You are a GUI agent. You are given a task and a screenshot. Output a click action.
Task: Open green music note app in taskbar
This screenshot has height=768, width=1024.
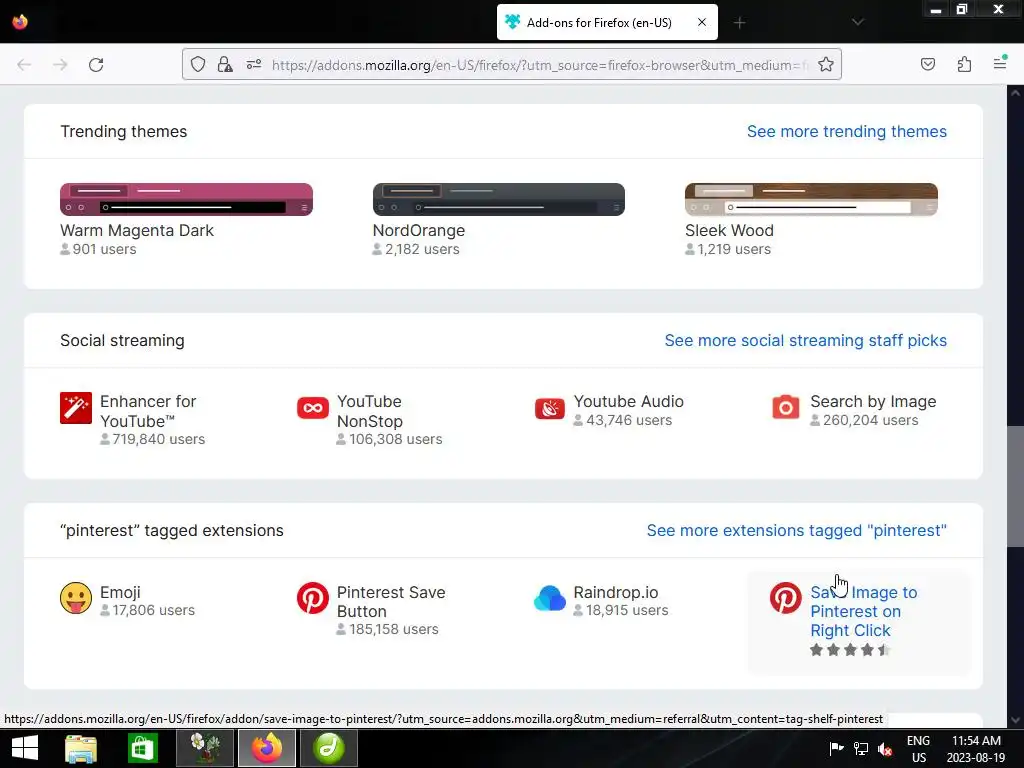click(x=328, y=748)
